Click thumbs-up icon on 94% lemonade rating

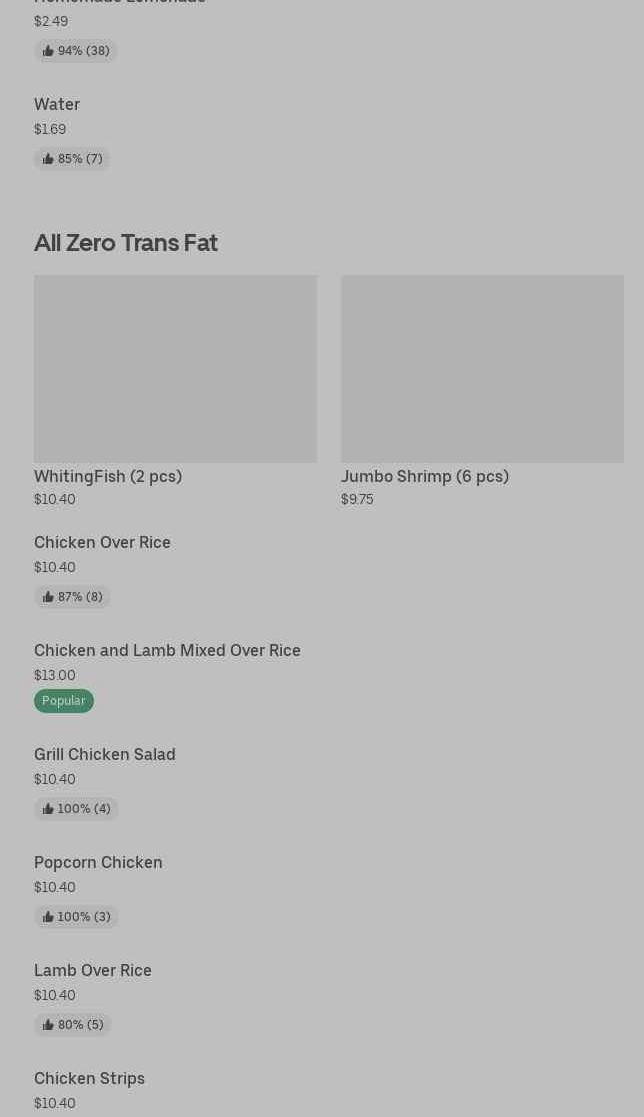[48, 51]
